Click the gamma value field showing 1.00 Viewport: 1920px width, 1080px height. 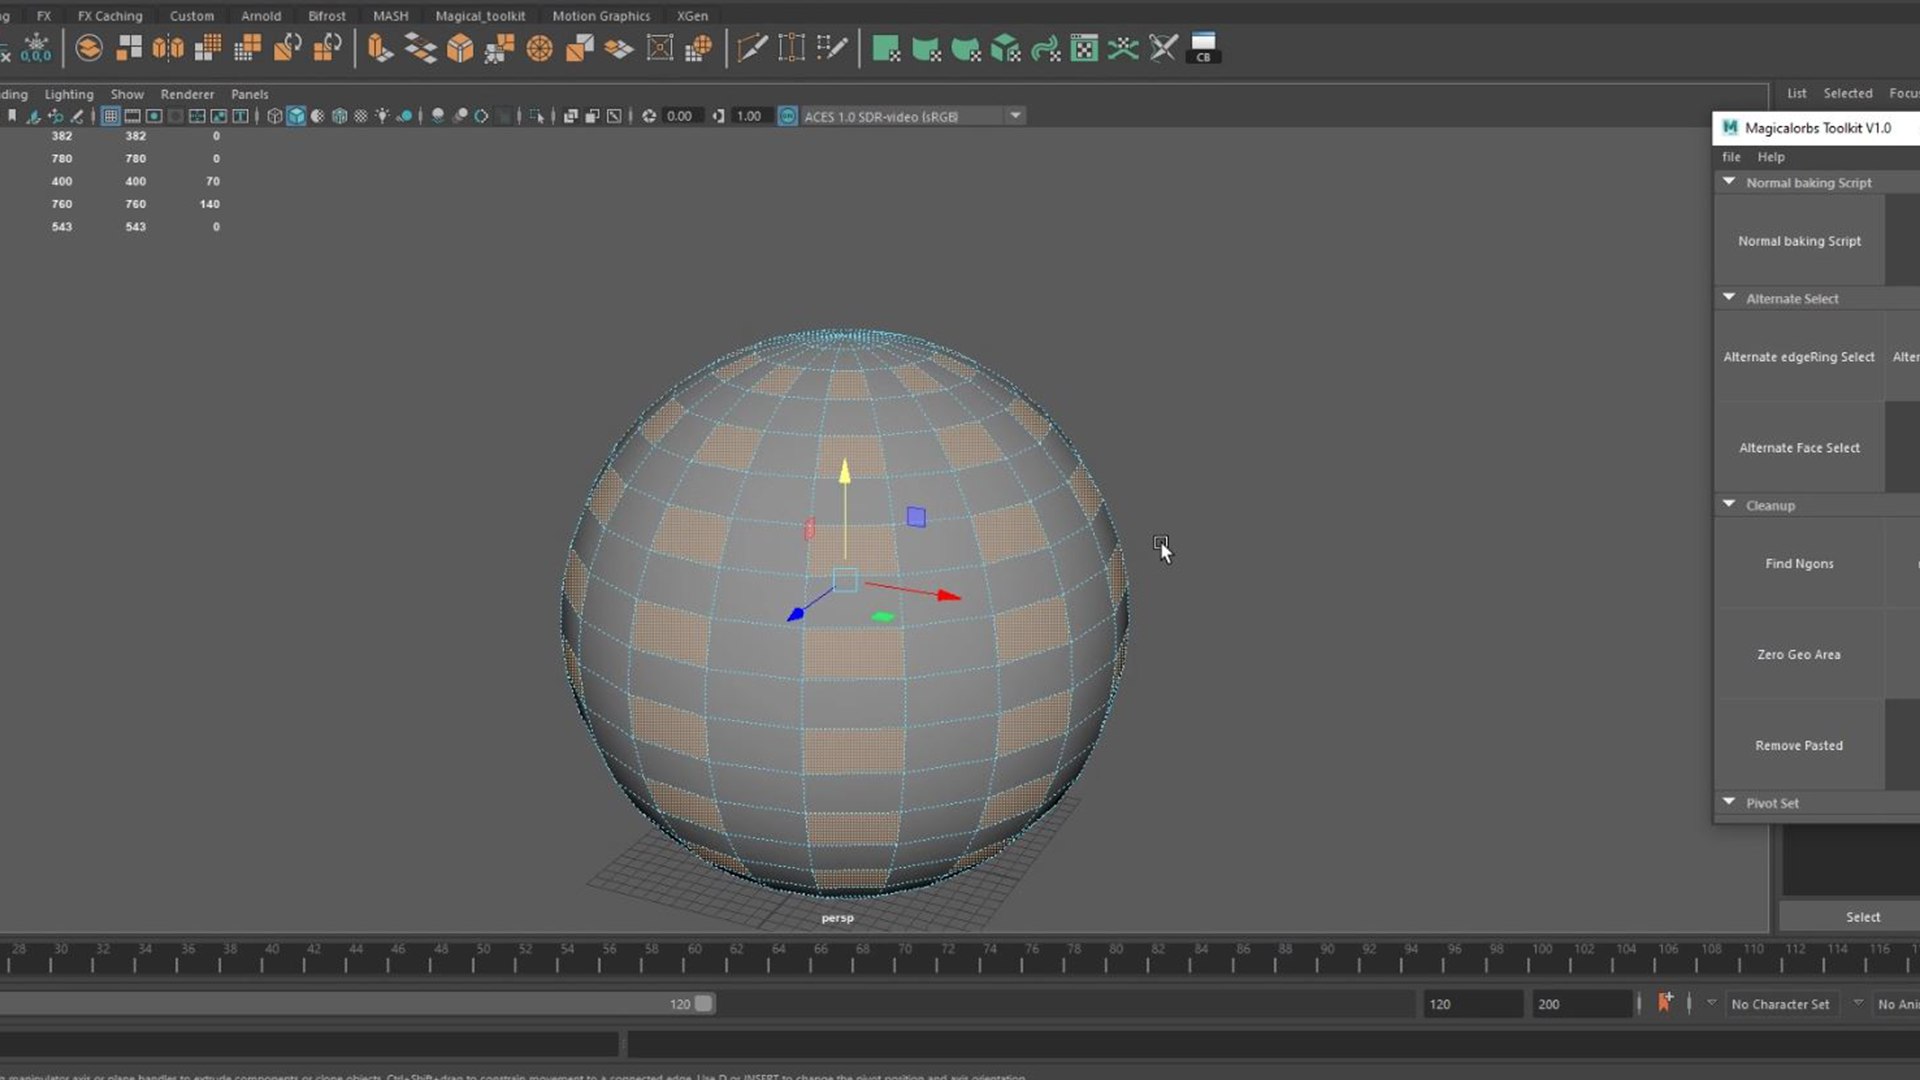click(x=750, y=116)
